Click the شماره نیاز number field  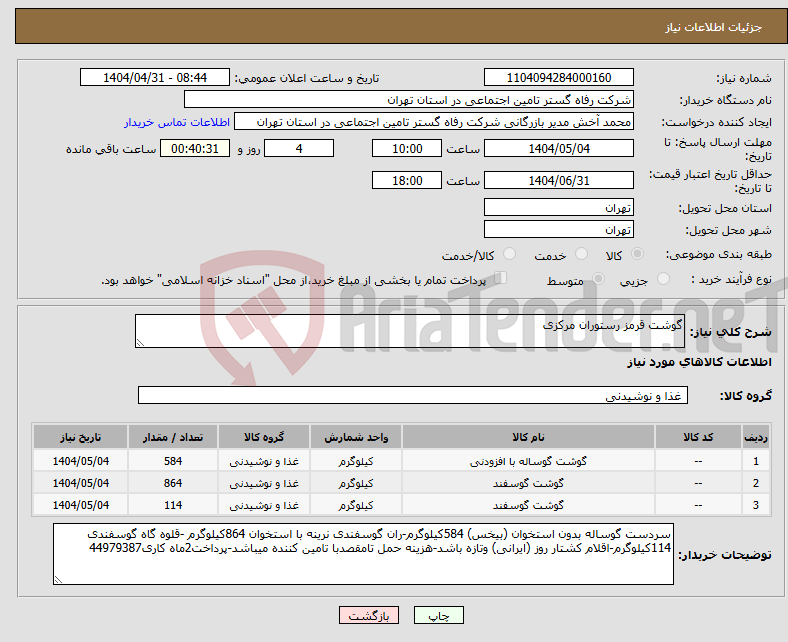558,78
